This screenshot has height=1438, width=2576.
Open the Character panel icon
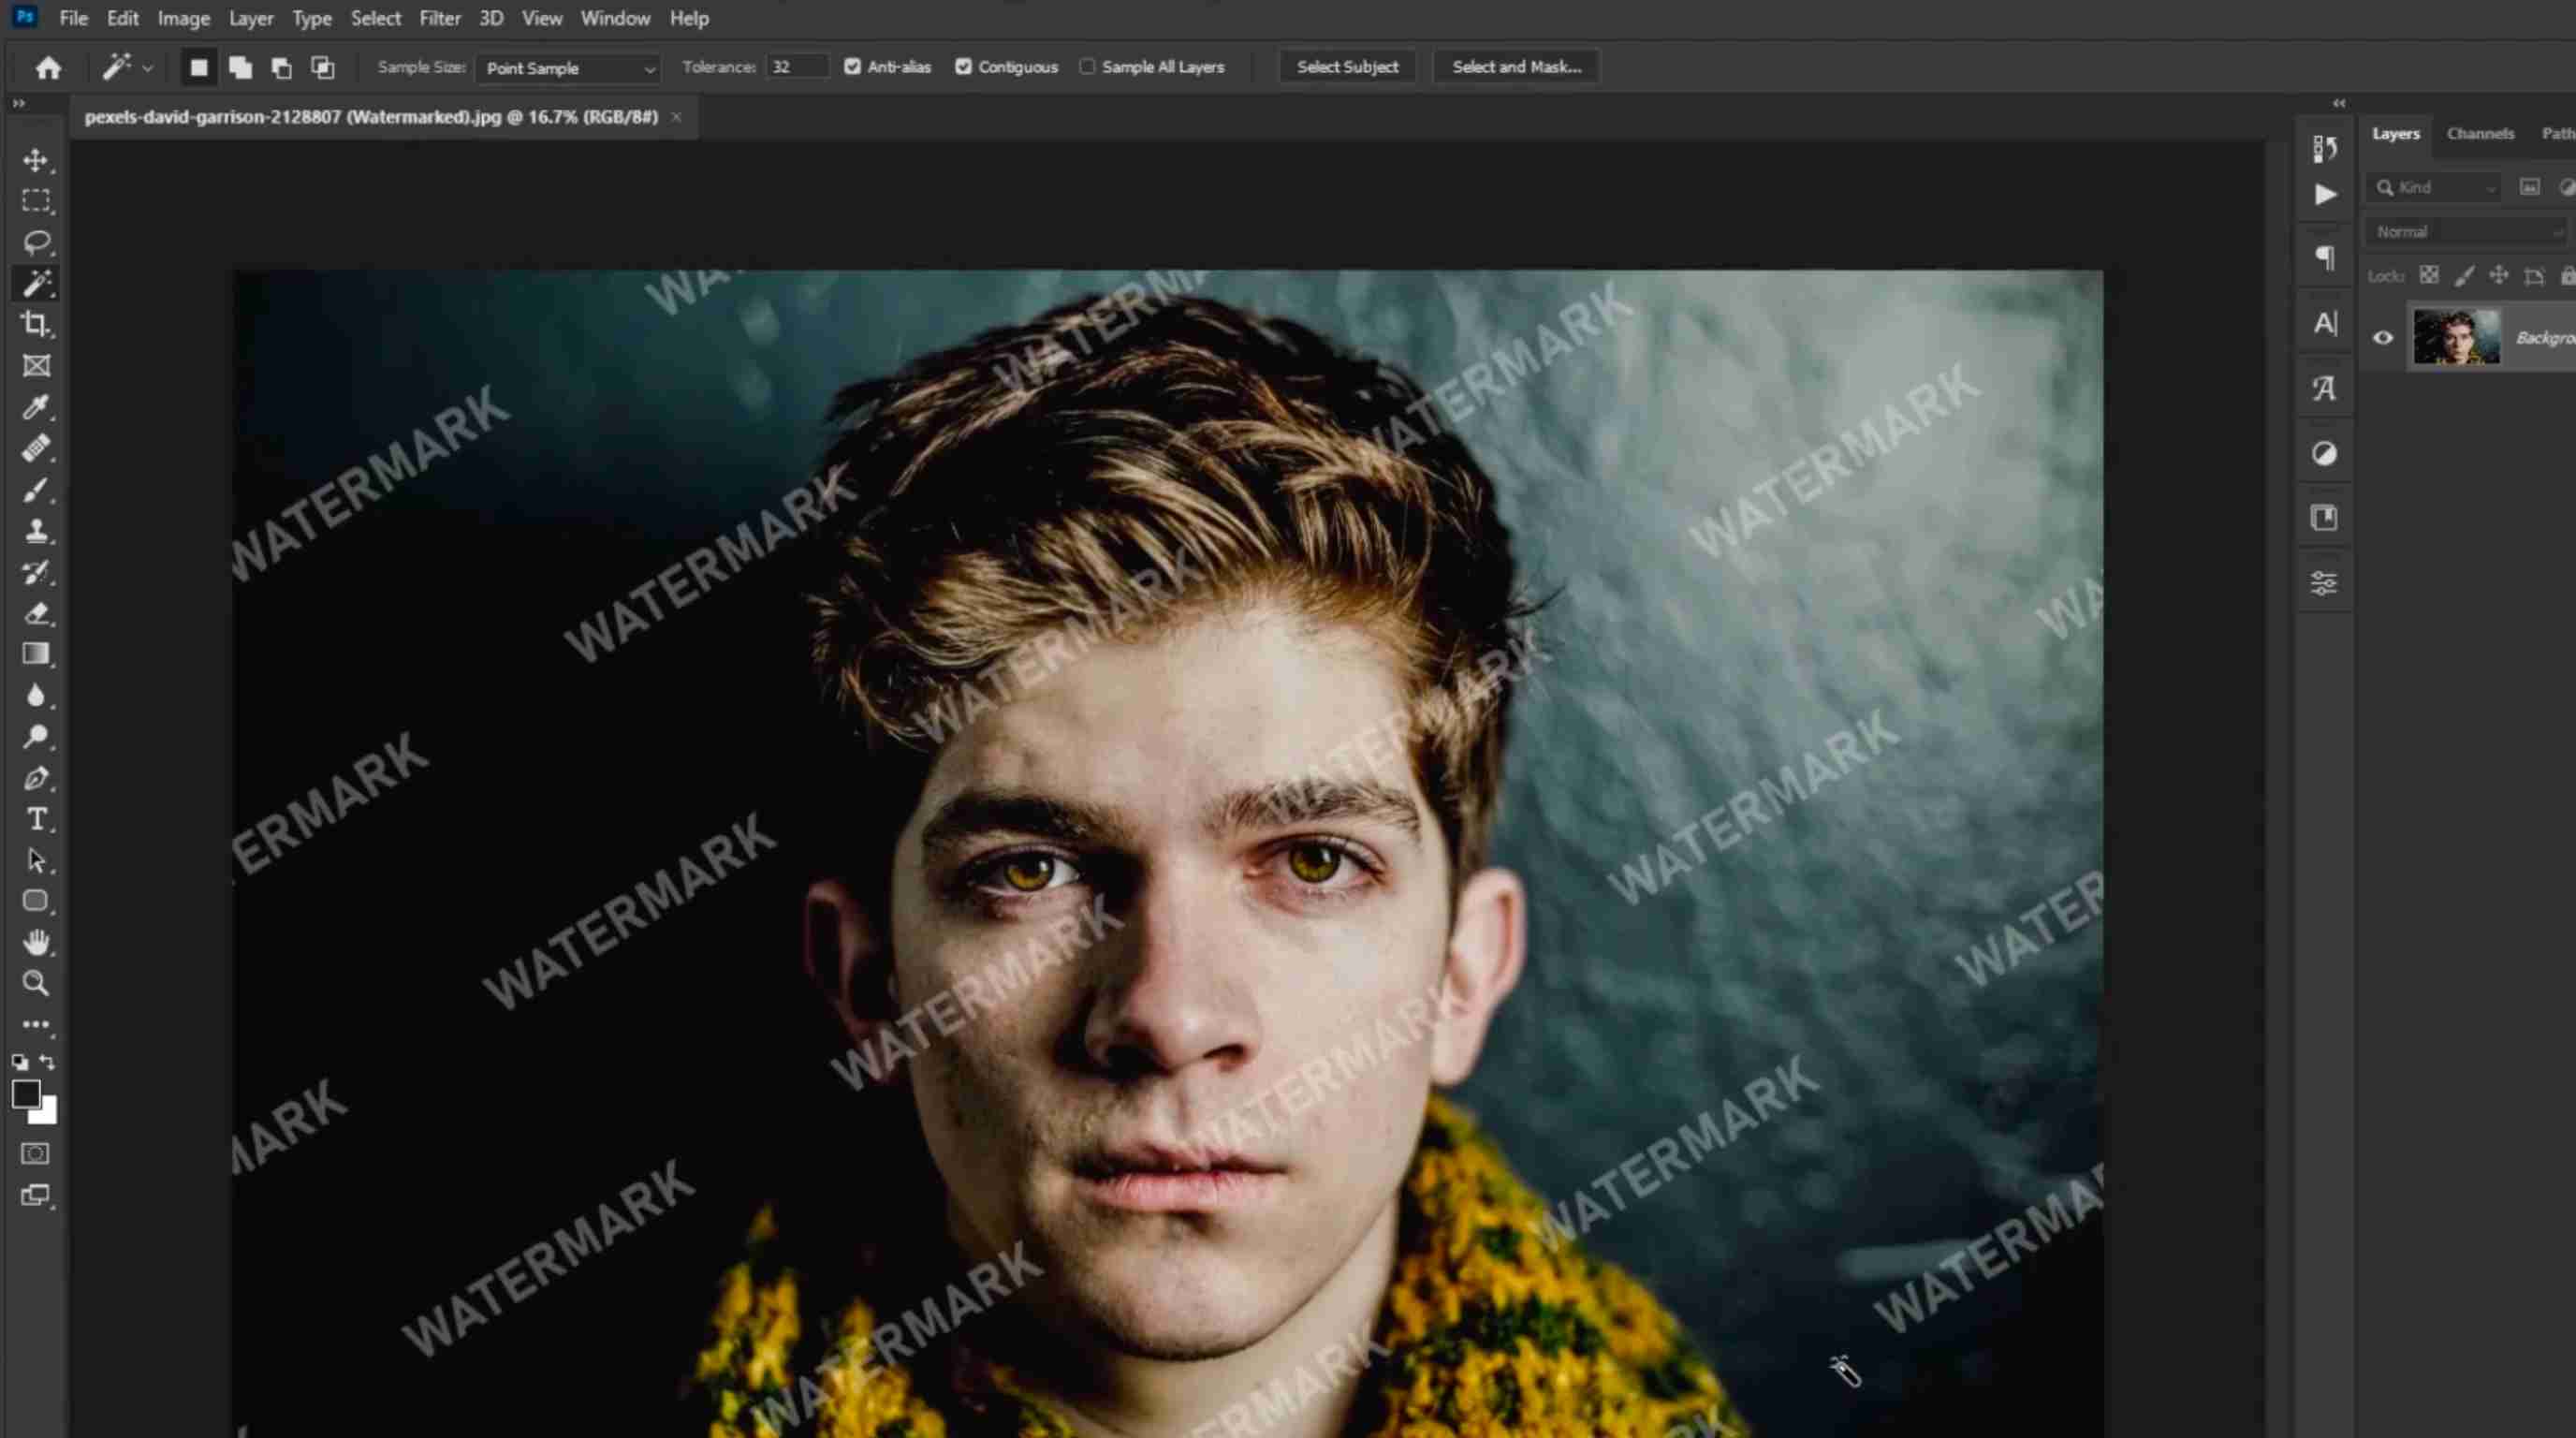click(x=2325, y=323)
